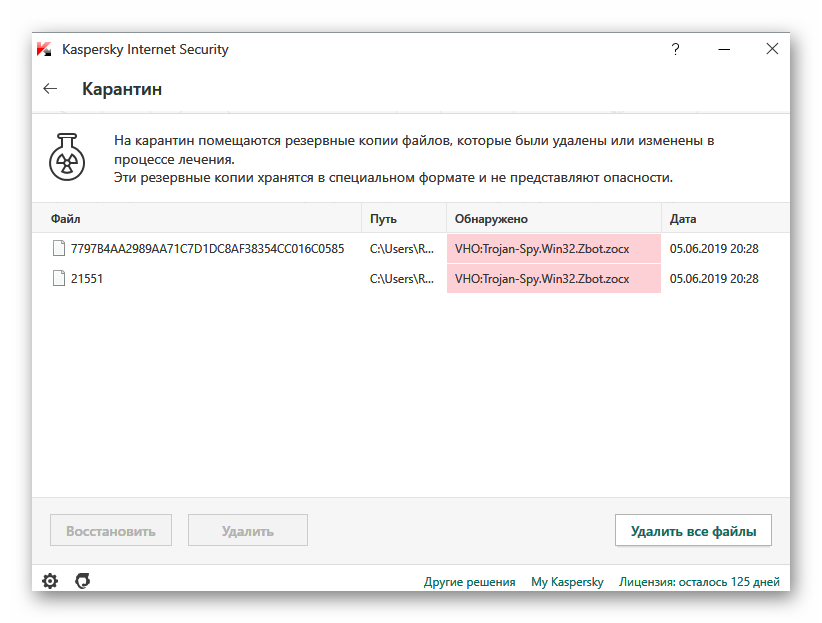Open help via the question mark icon
Image resolution: width=822 pixels, height=623 pixels.
pos(676,49)
